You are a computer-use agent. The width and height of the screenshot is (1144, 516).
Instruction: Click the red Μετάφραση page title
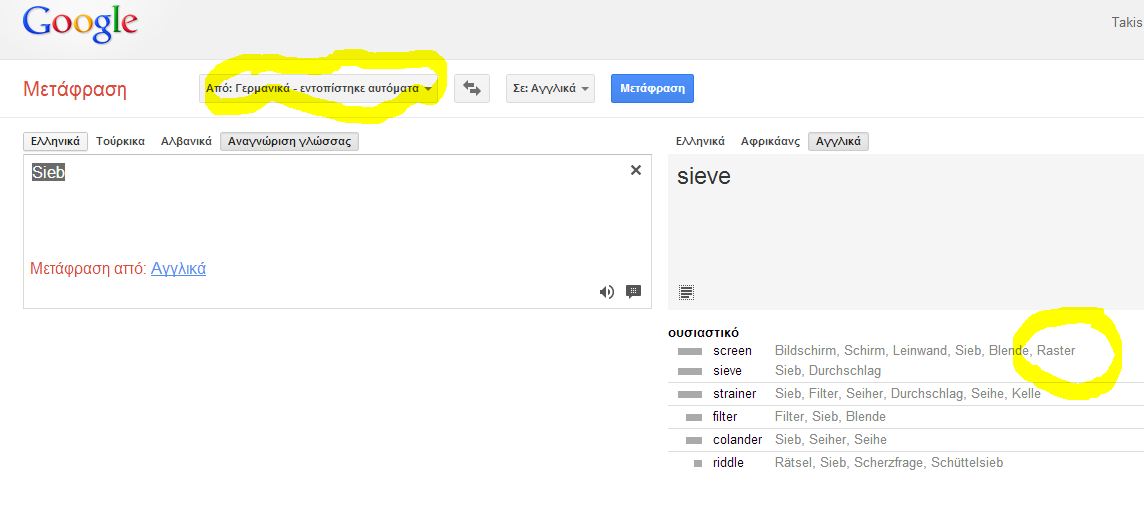pos(74,89)
